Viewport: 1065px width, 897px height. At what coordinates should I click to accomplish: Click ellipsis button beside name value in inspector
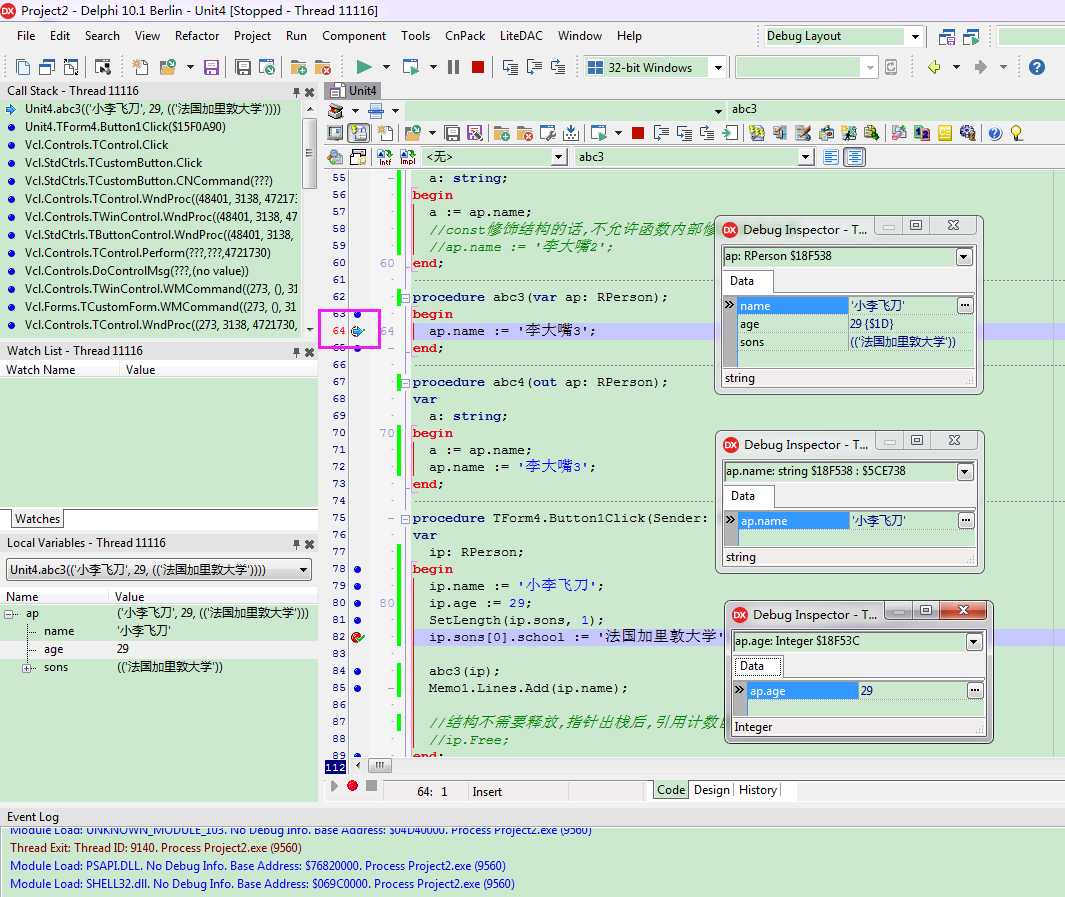click(x=964, y=306)
